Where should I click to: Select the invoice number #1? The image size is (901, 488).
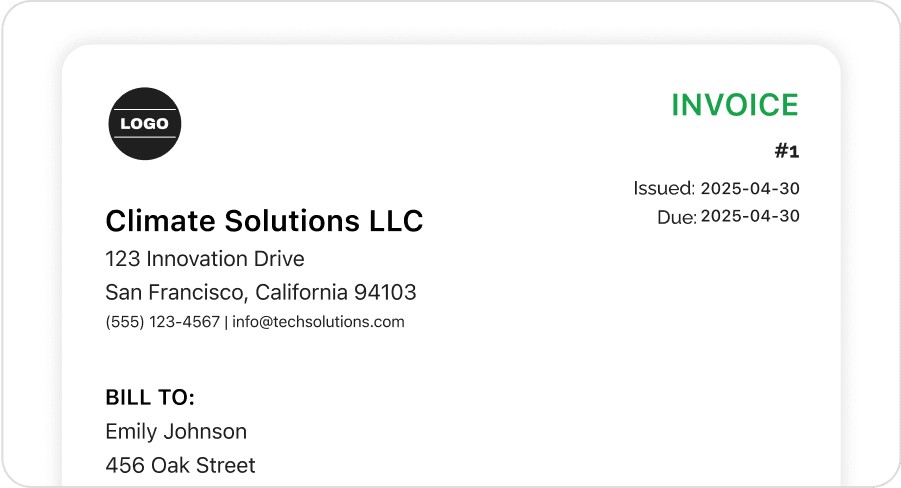pos(787,152)
